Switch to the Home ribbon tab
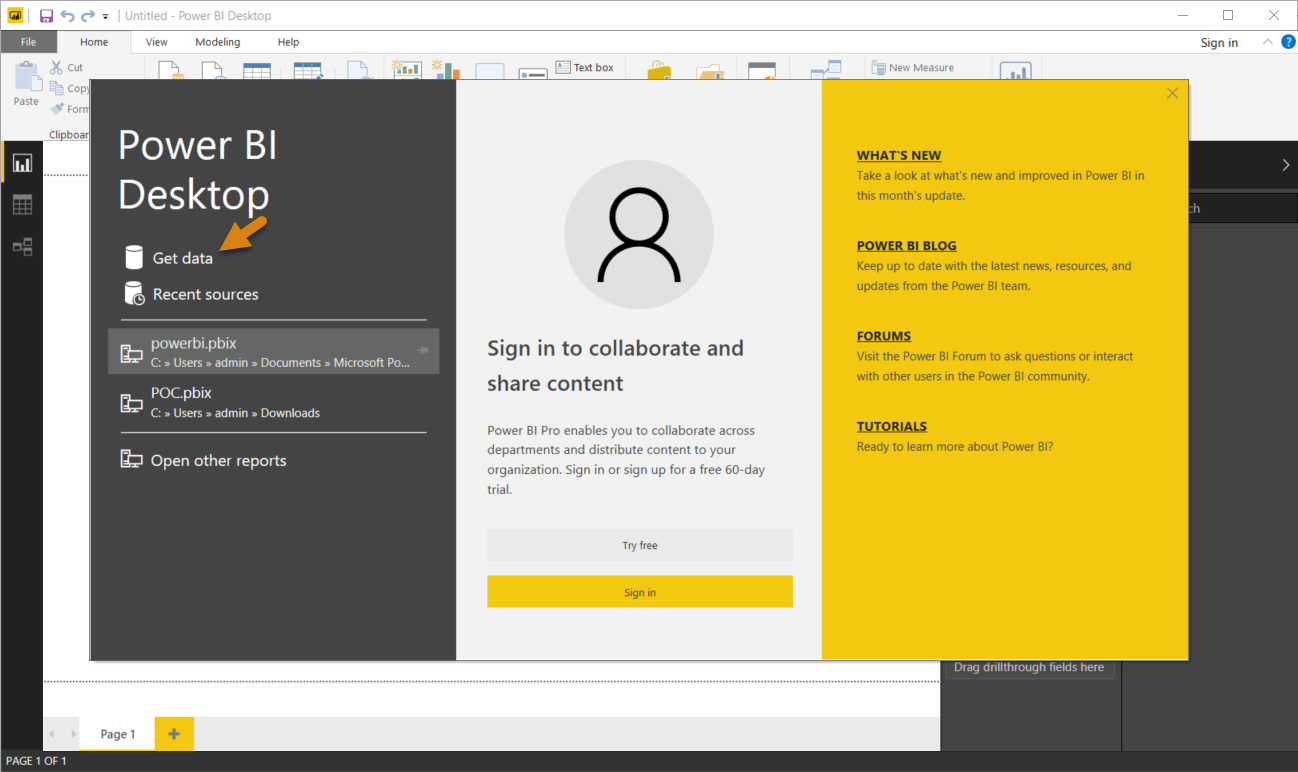The height and width of the screenshot is (772, 1298). coord(94,42)
